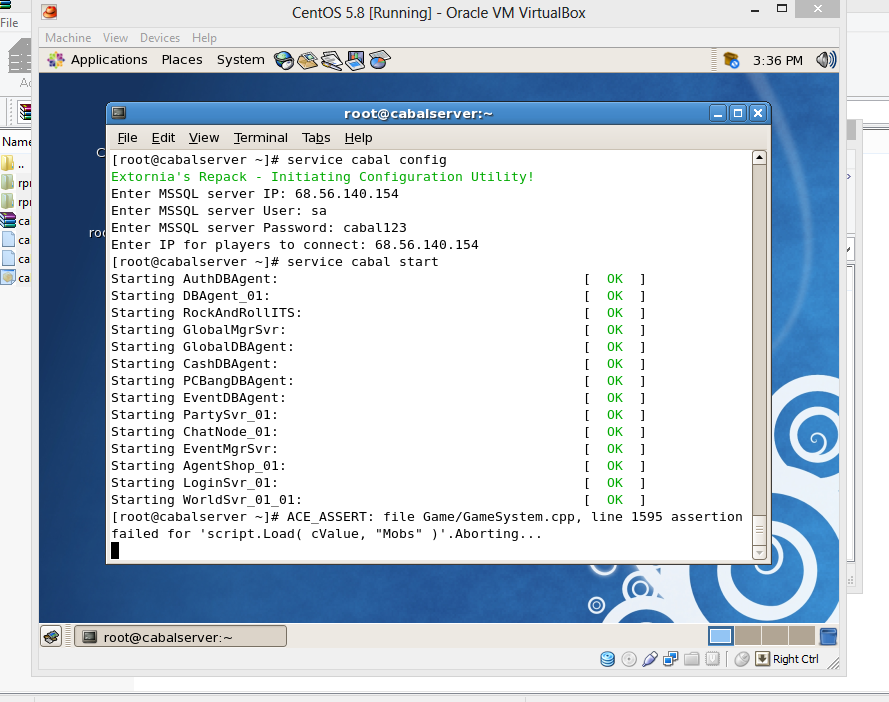Open the Terminal menu in terminal menubar

[261, 138]
